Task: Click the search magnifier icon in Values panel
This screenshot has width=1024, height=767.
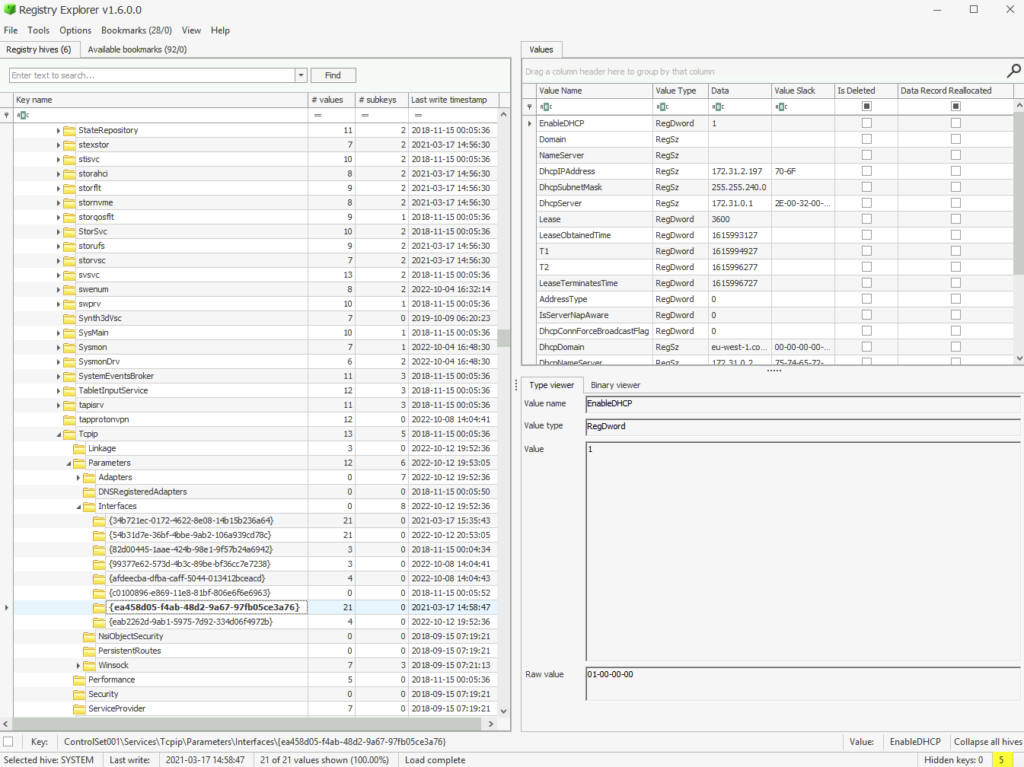Action: click(x=1014, y=71)
